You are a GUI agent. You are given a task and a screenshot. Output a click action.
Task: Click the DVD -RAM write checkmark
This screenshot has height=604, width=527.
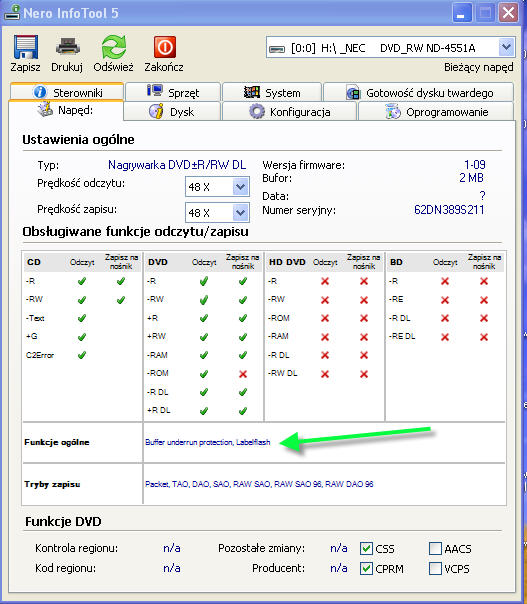pyautogui.click(x=243, y=355)
